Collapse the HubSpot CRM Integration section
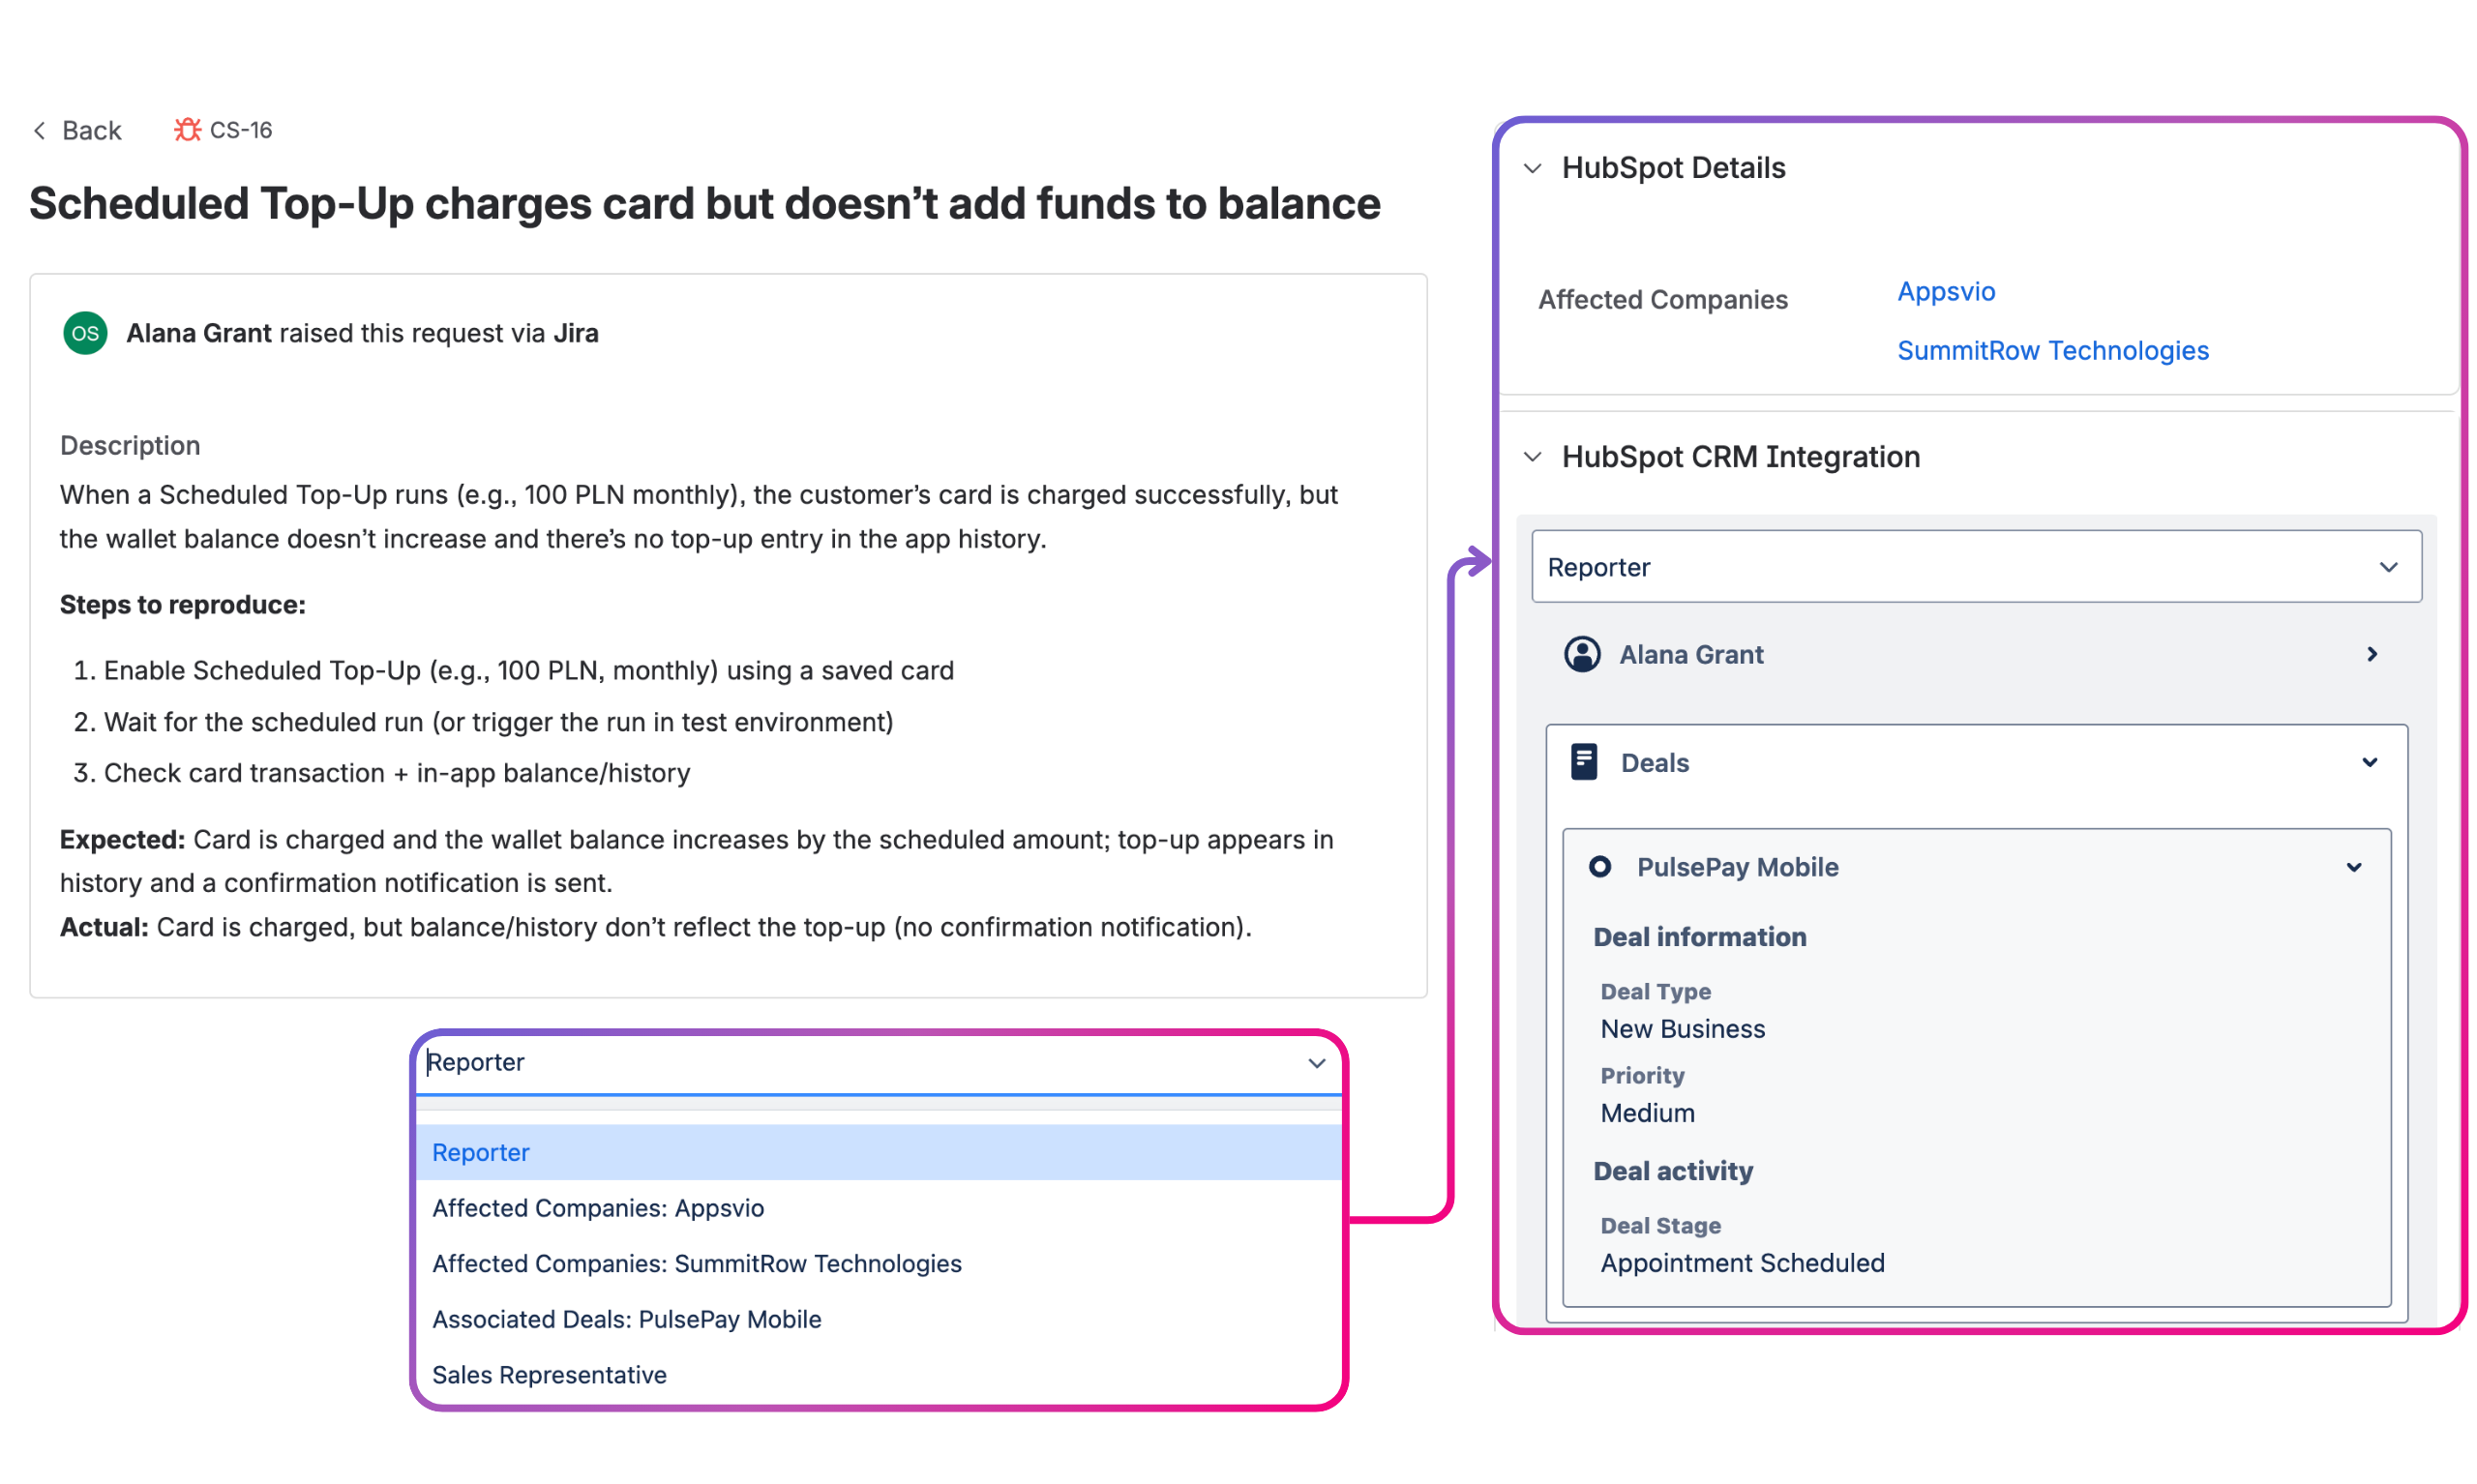The height and width of the screenshot is (1484, 2477). click(1532, 457)
